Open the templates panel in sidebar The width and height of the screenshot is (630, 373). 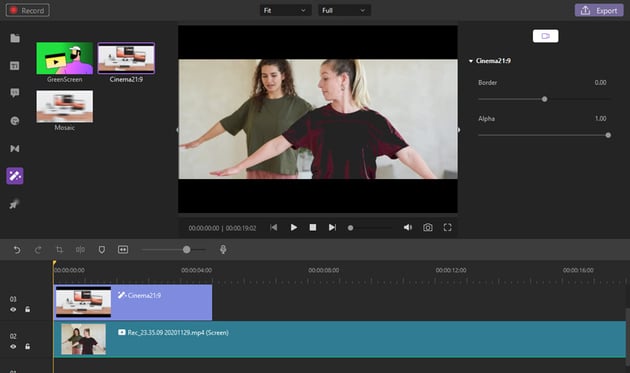[x=15, y=66]
